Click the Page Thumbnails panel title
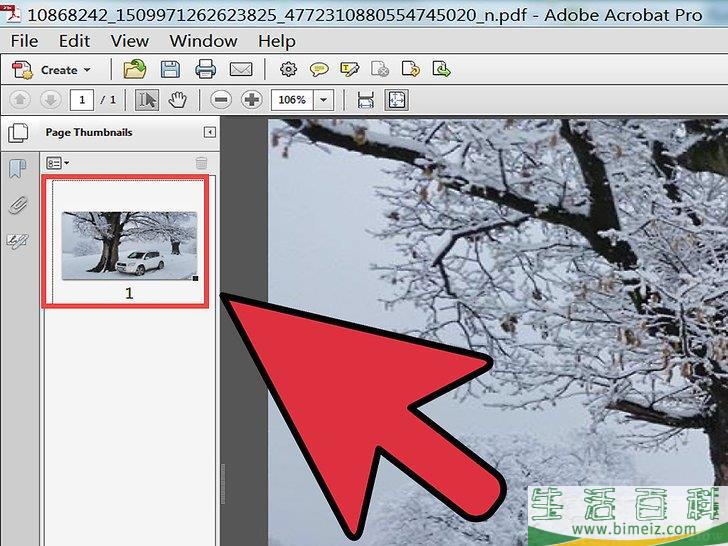 coord(89,132)
